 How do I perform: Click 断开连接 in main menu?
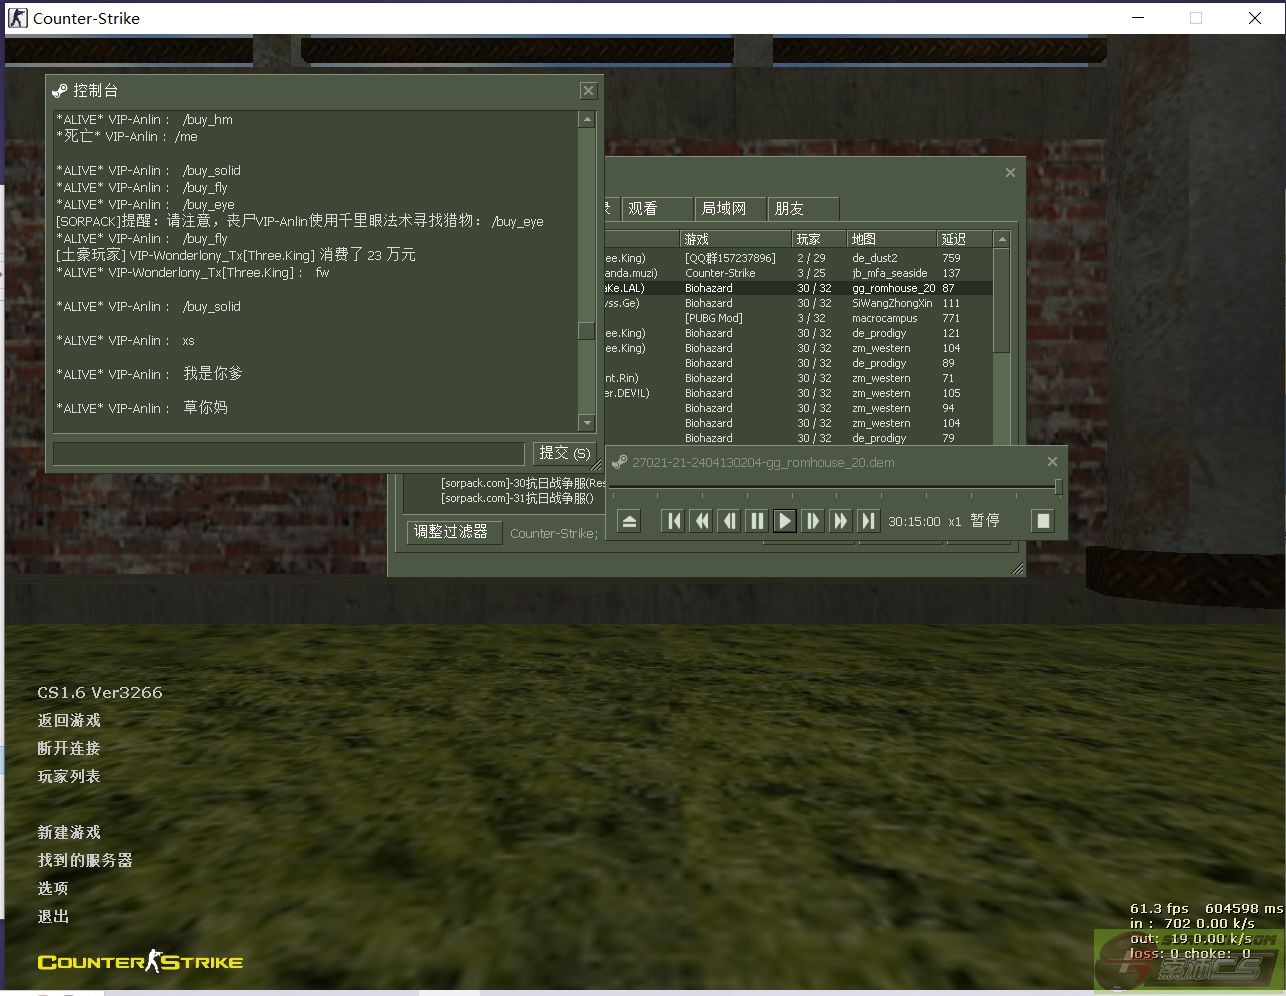[69, 748]
